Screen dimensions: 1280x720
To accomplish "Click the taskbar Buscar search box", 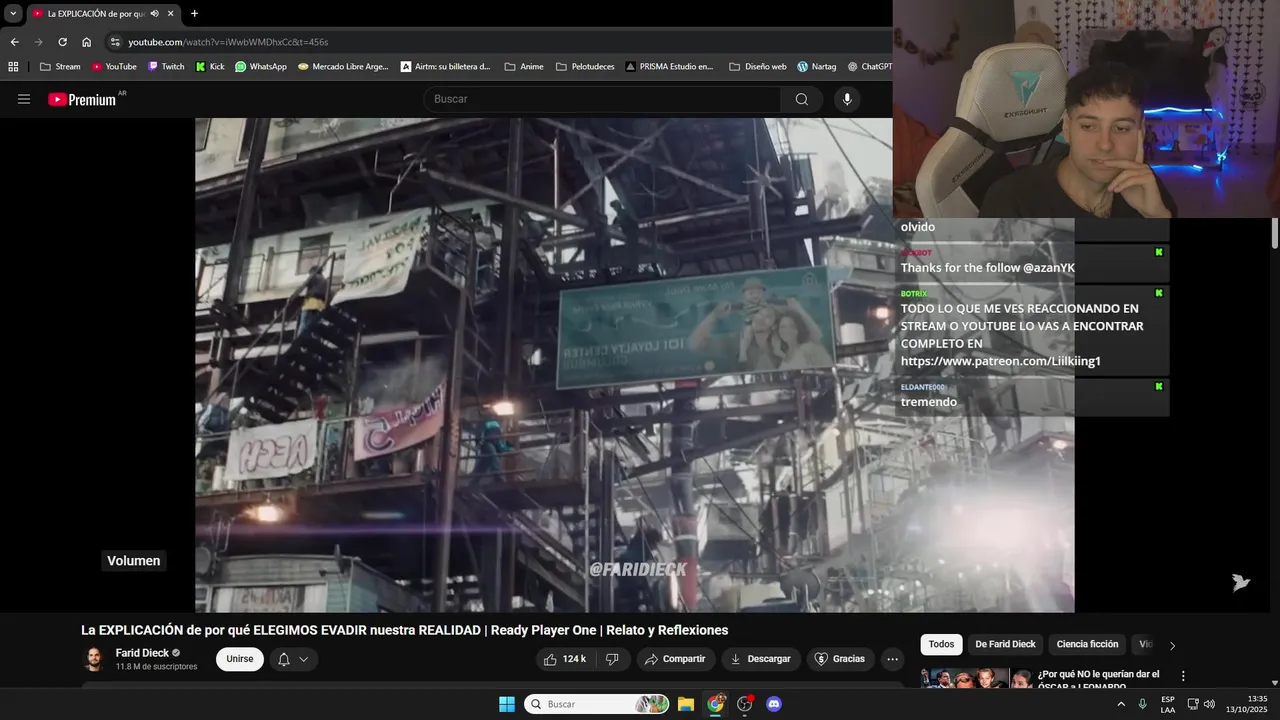I will 597,704.
